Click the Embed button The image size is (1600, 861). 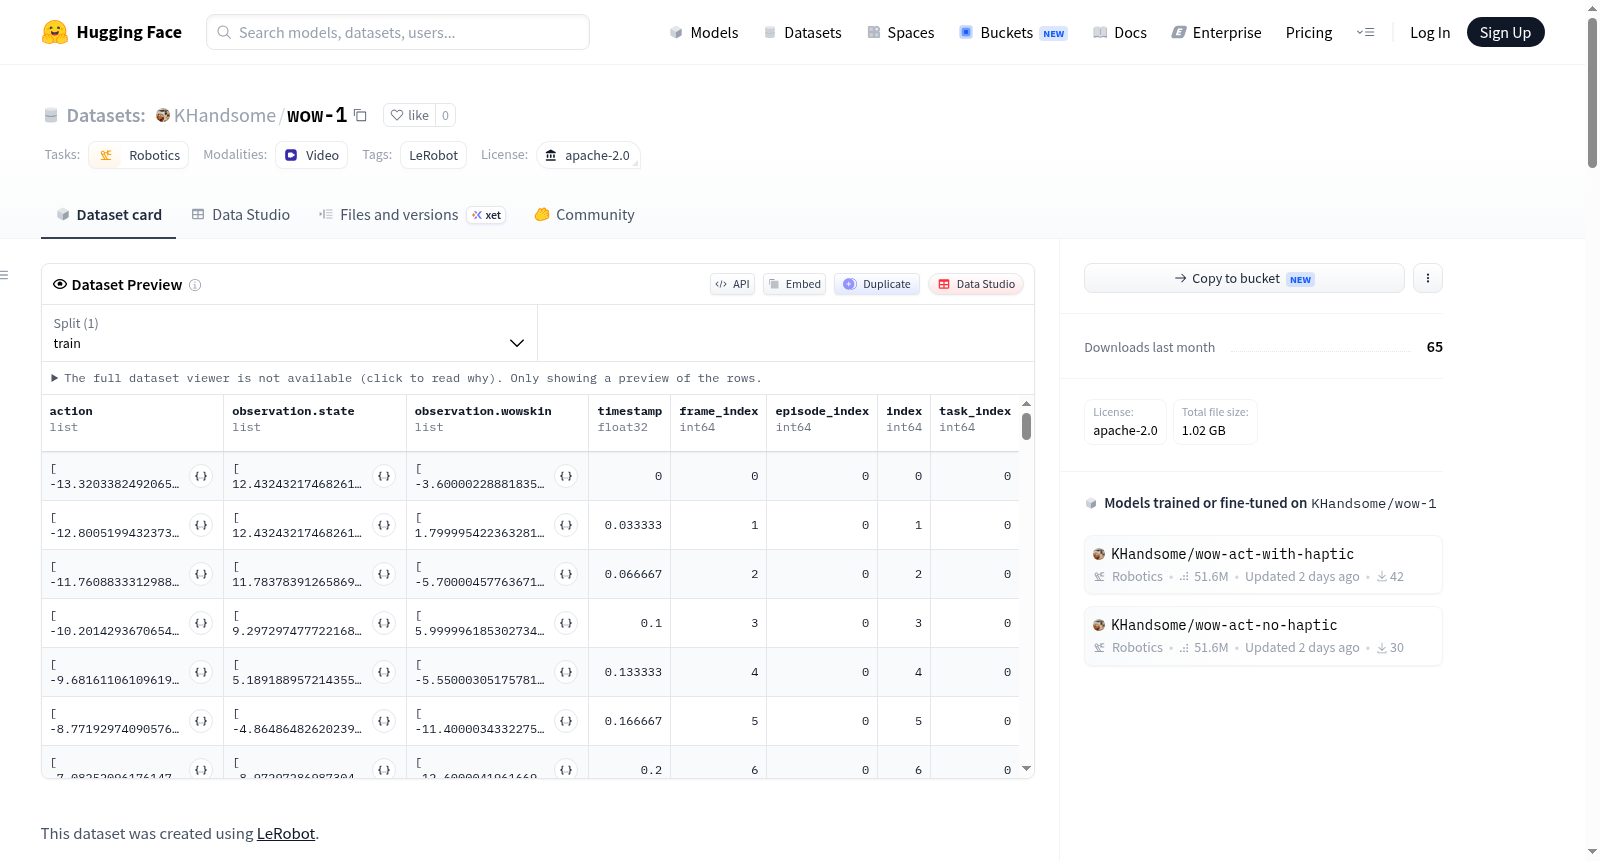[795, 284]
